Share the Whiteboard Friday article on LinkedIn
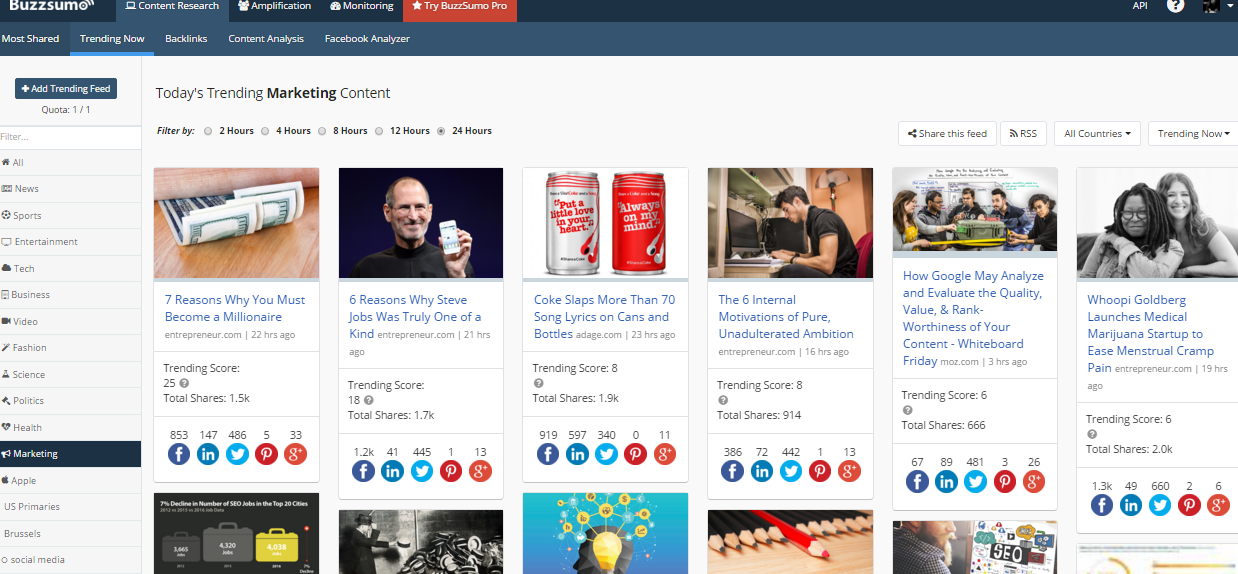 coord(946,481)
